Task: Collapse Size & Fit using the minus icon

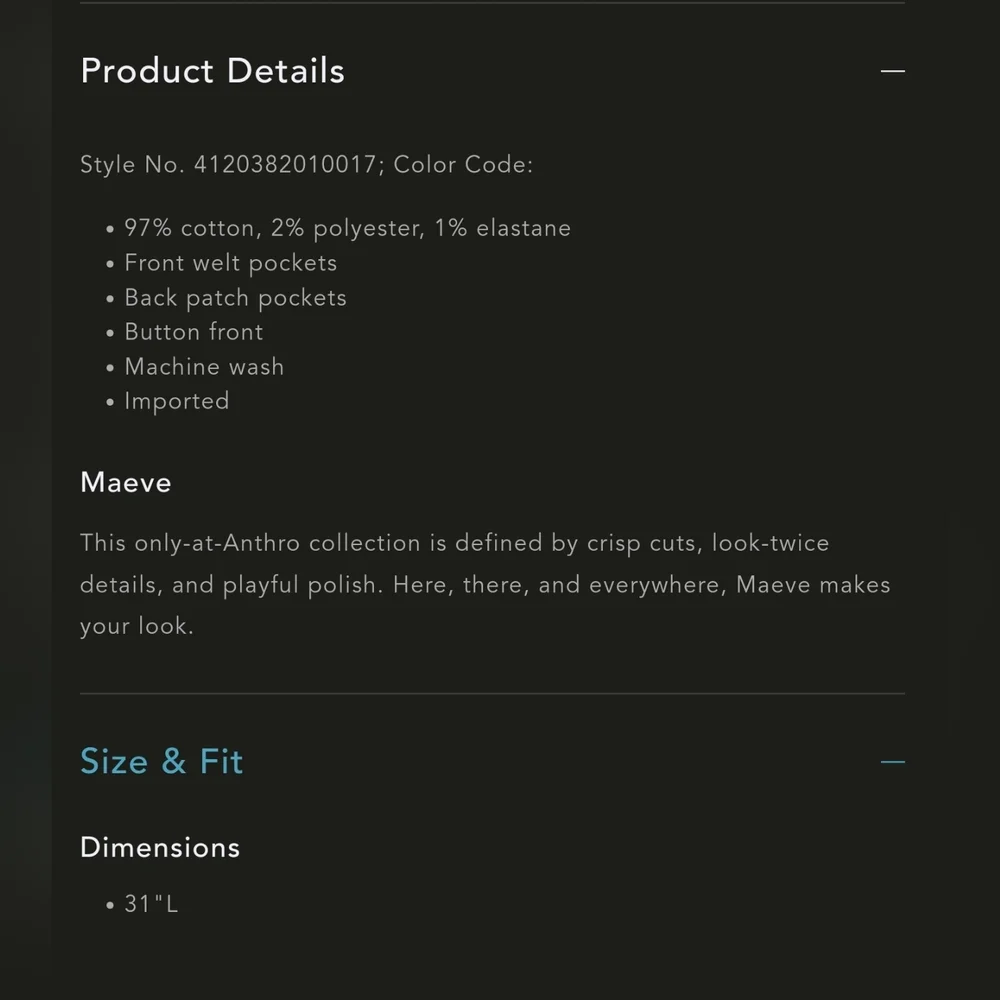Action: pos(892,762)
